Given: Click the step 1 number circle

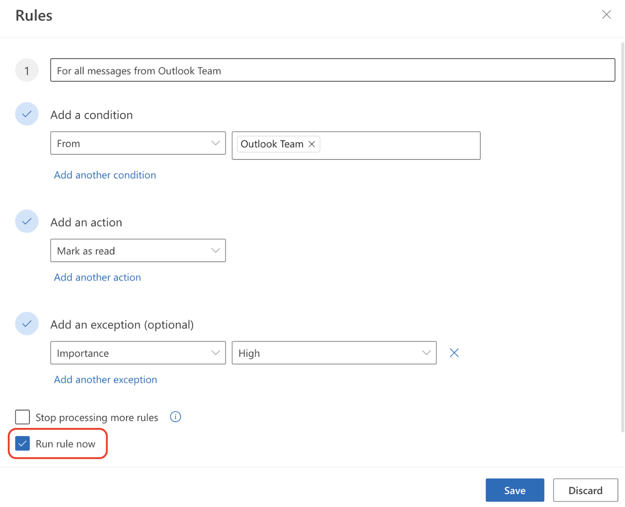Looking at the screenshot, I should (27, 71).
